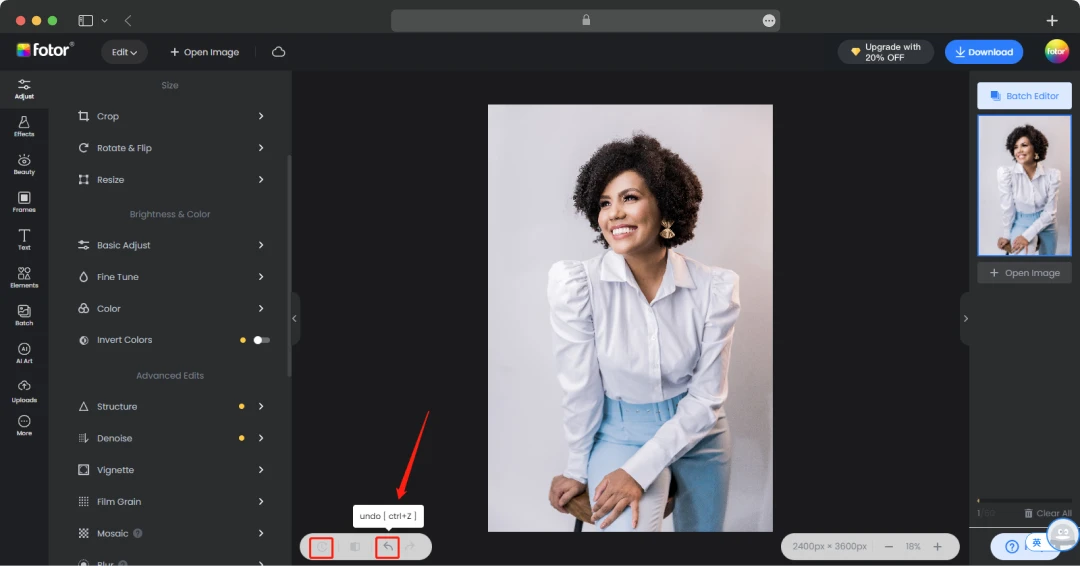Viewport: 1080px width, 566px height.
Task: Click the 18% zoom level value
Action: pos(913,547)
